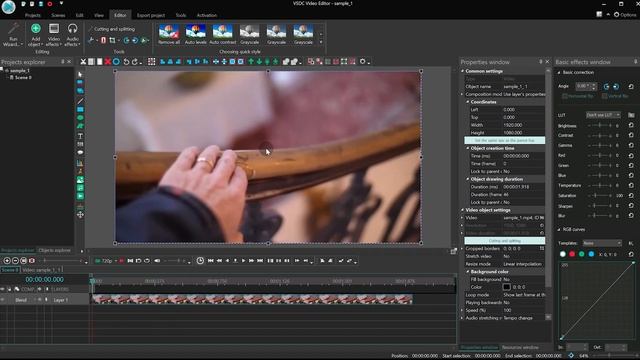
Task: Select the arrow pointer tool in side toolbar
Action: [80, 75]
